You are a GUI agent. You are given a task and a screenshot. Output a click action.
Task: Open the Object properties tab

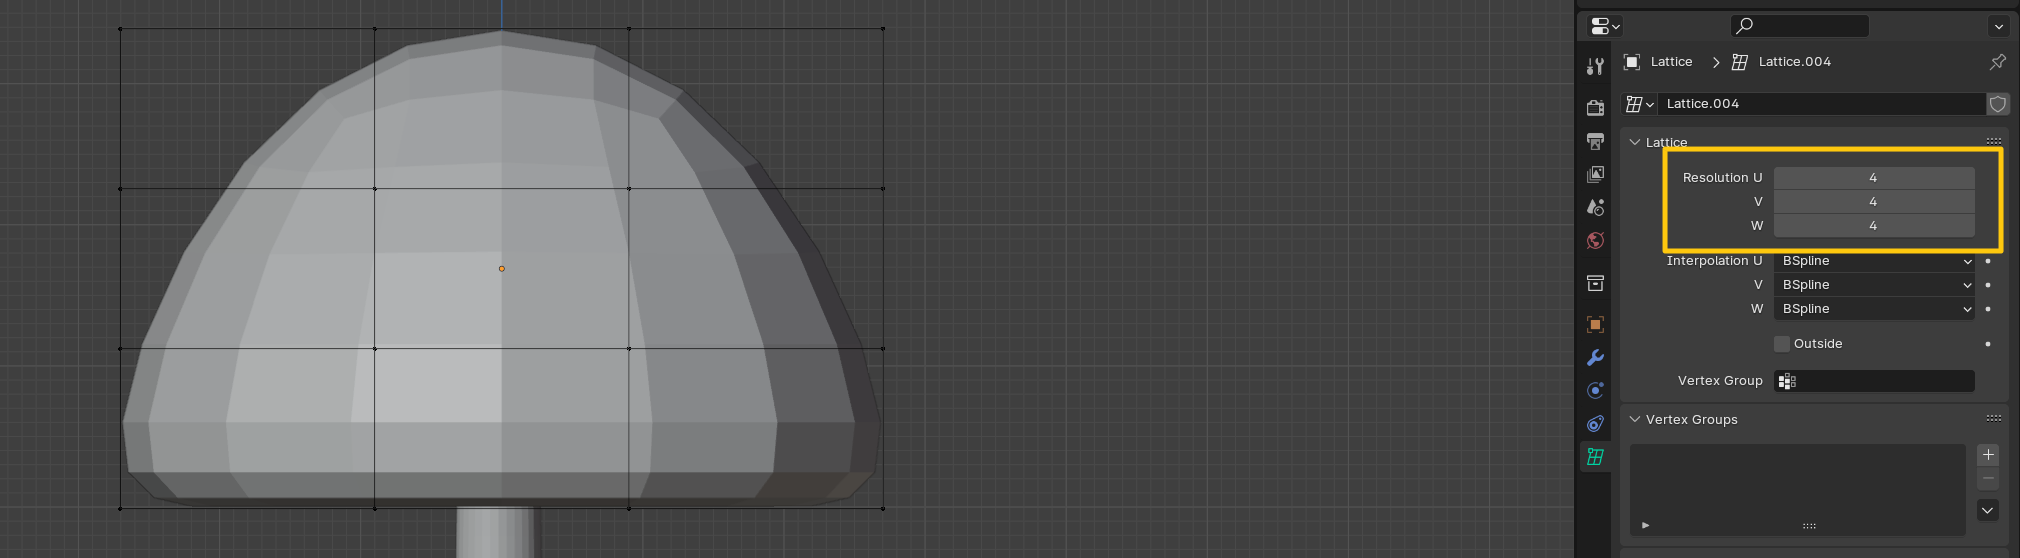click(x=1595, y=324)
